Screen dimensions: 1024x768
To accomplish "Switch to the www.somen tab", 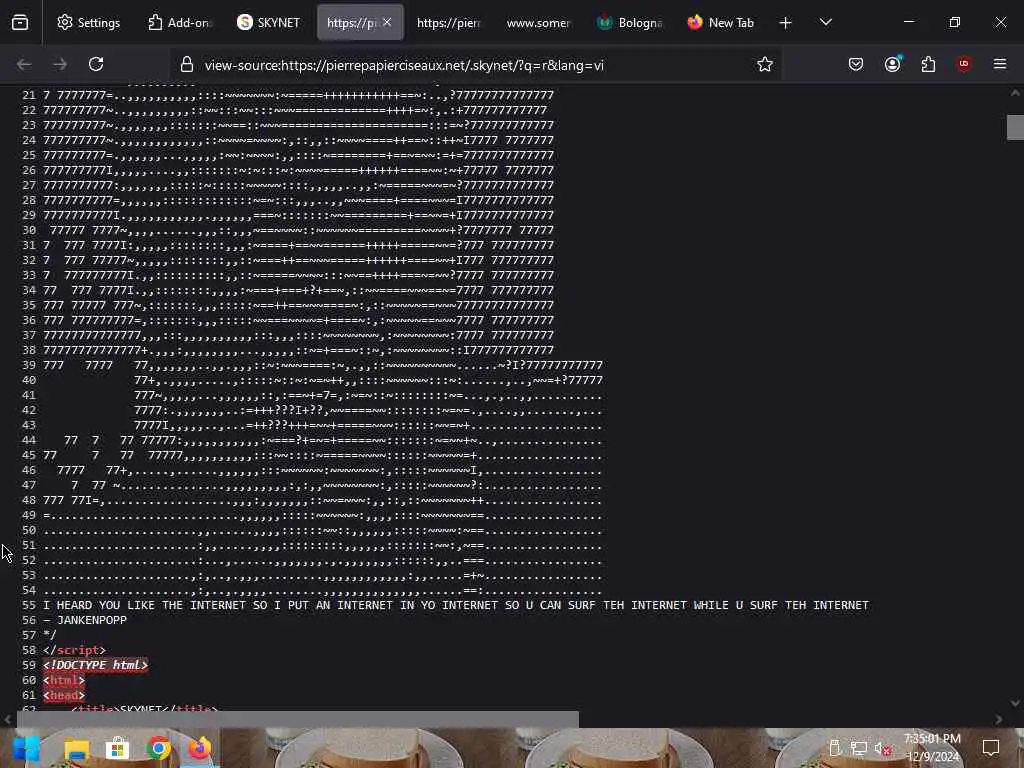I will (539, 23).
